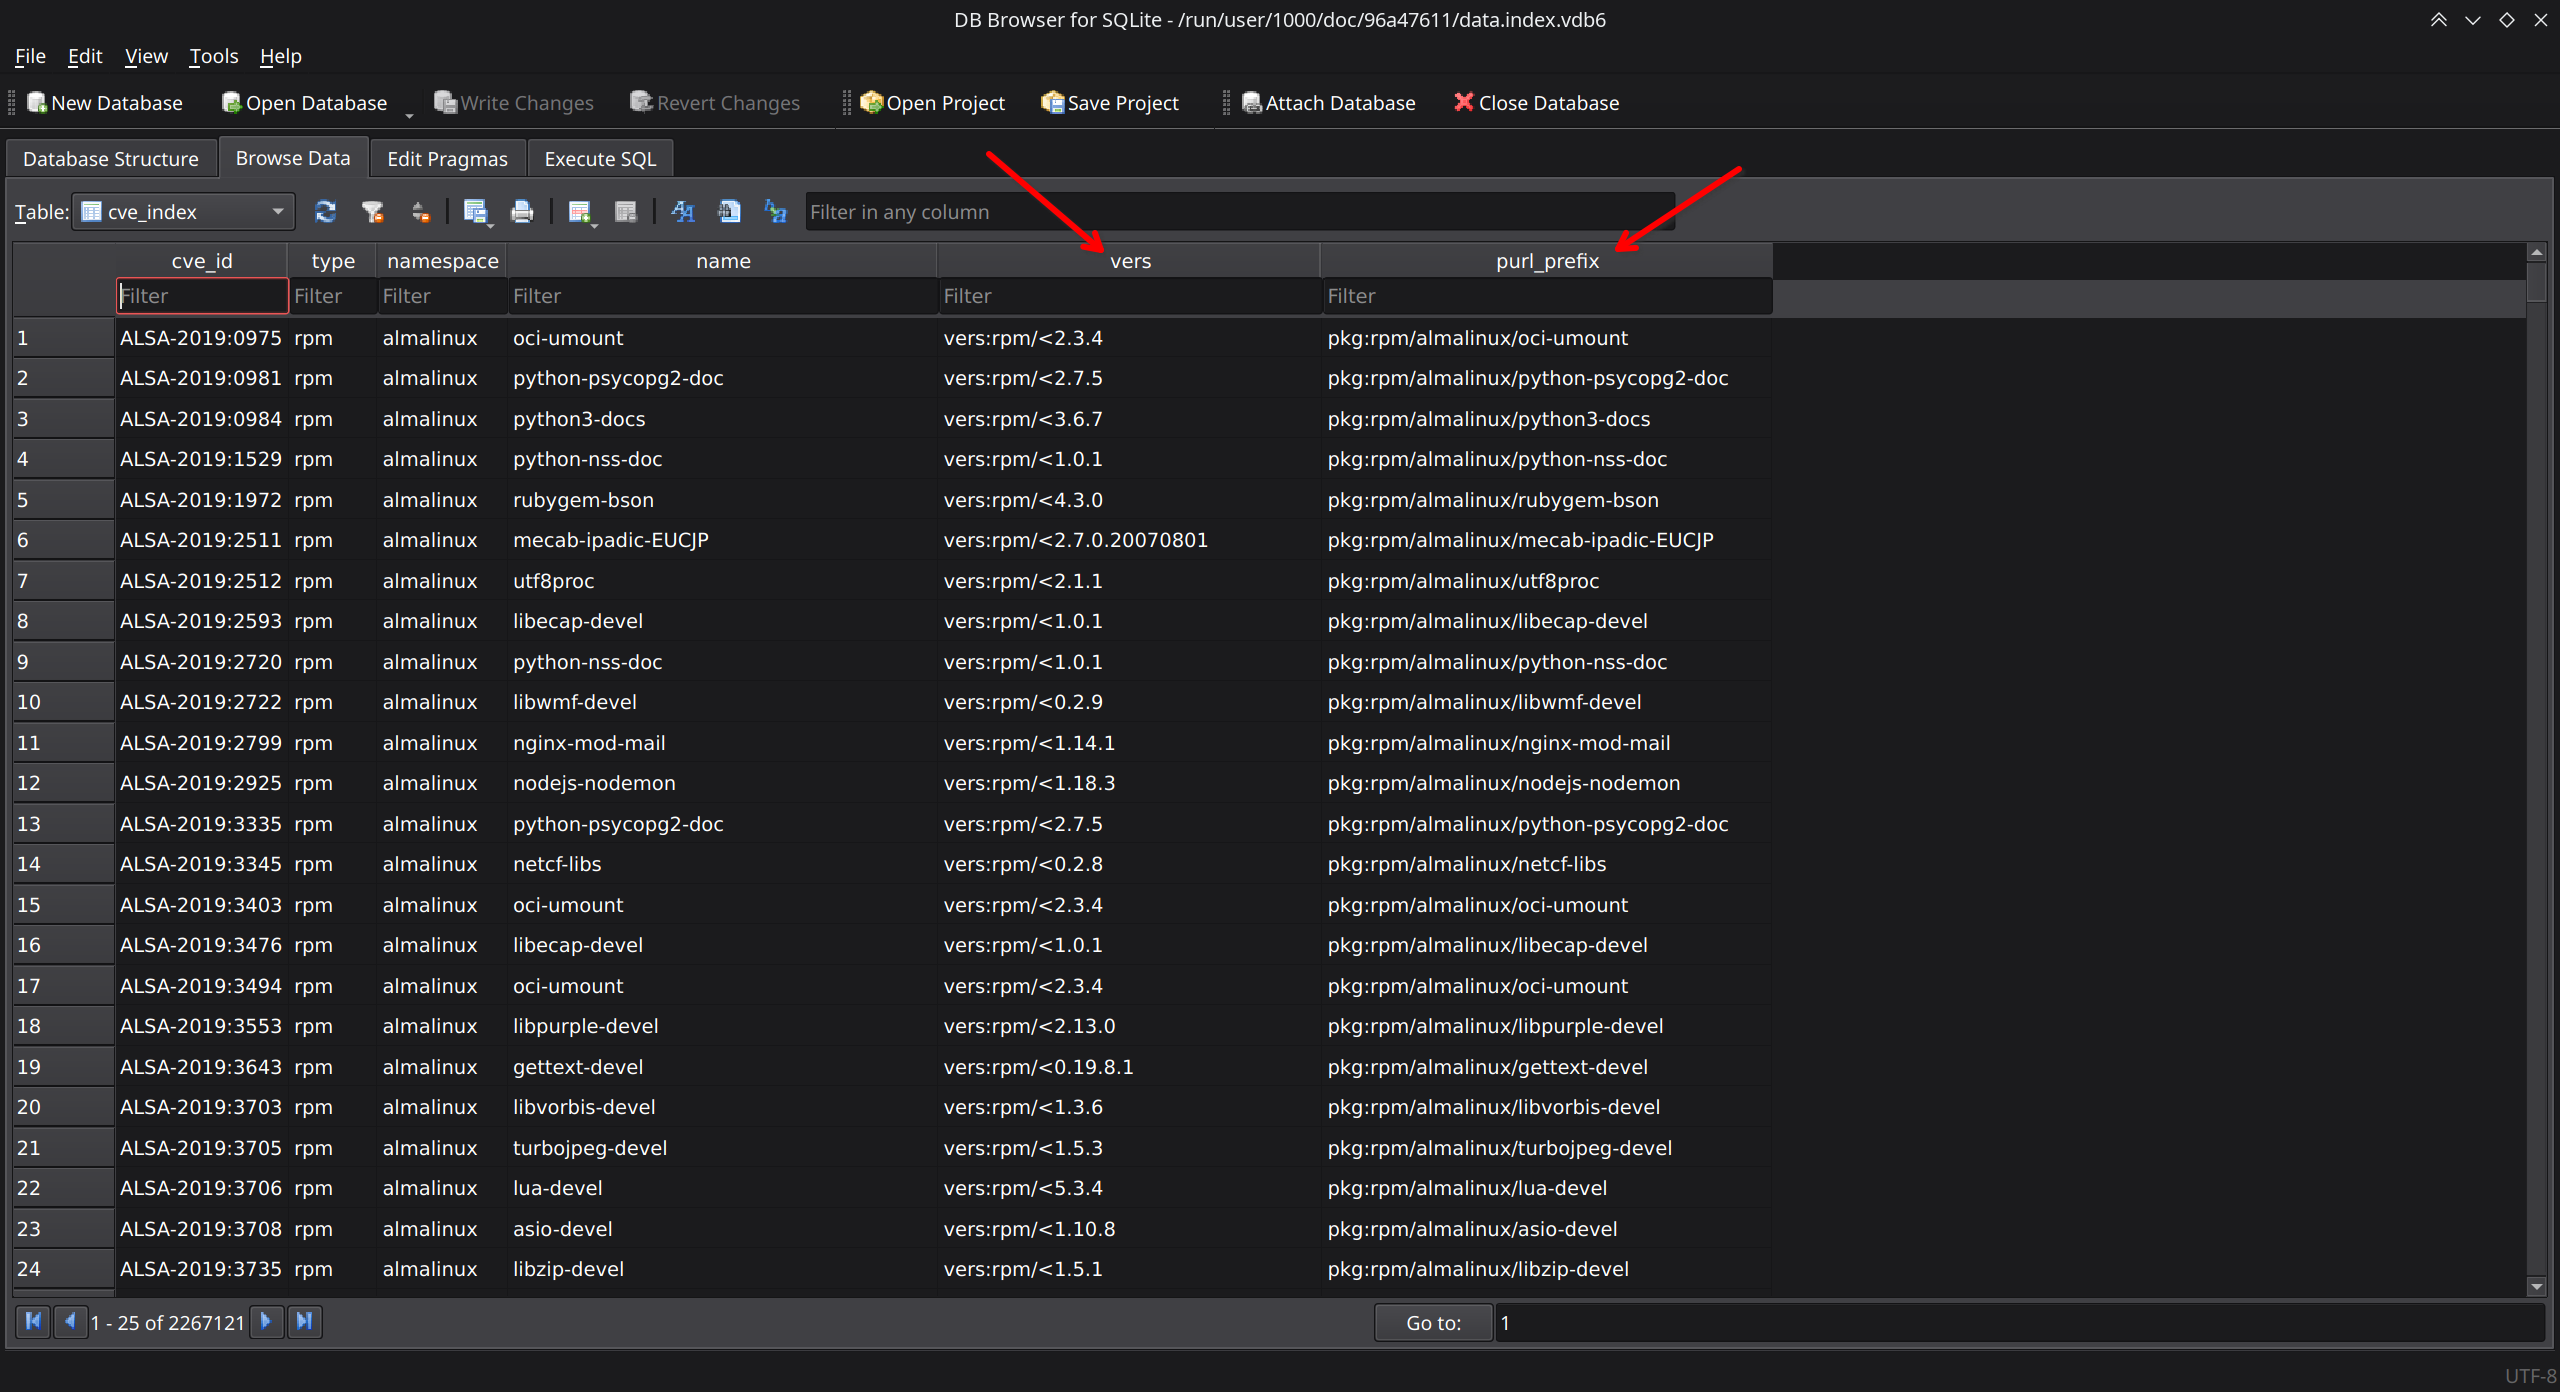Click the print table icon
This screenshot has width=2560, height=1392.
click(522, 211)
